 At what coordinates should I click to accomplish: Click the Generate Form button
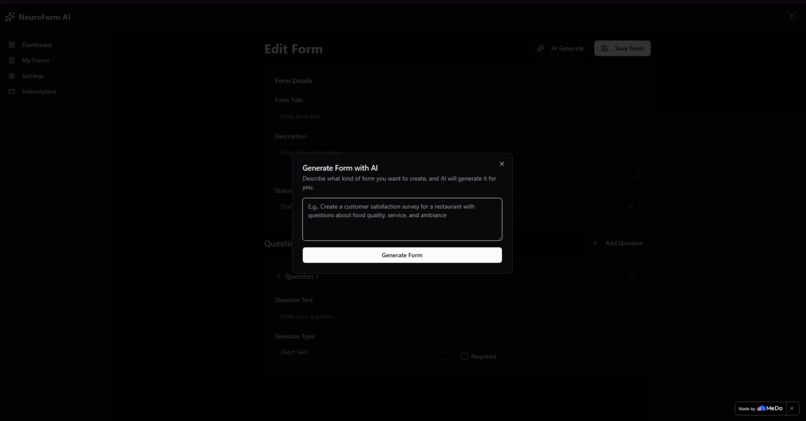[x=402, y=255]
